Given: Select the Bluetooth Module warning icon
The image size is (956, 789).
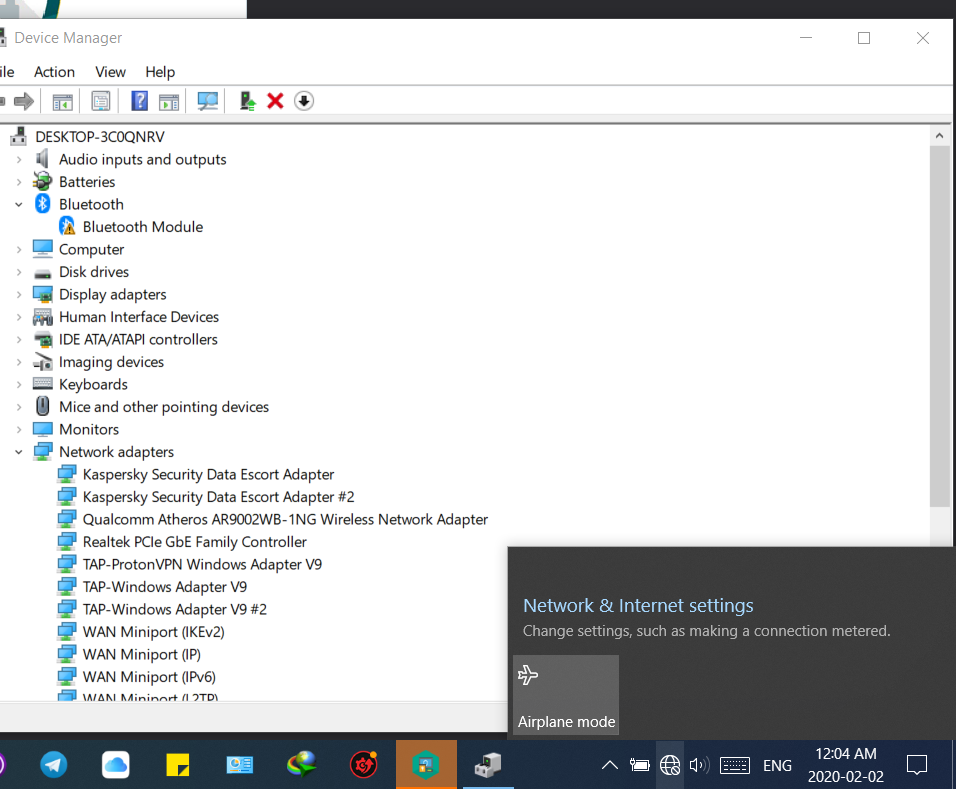Looking at the screenshot, I should pos(67,227).
